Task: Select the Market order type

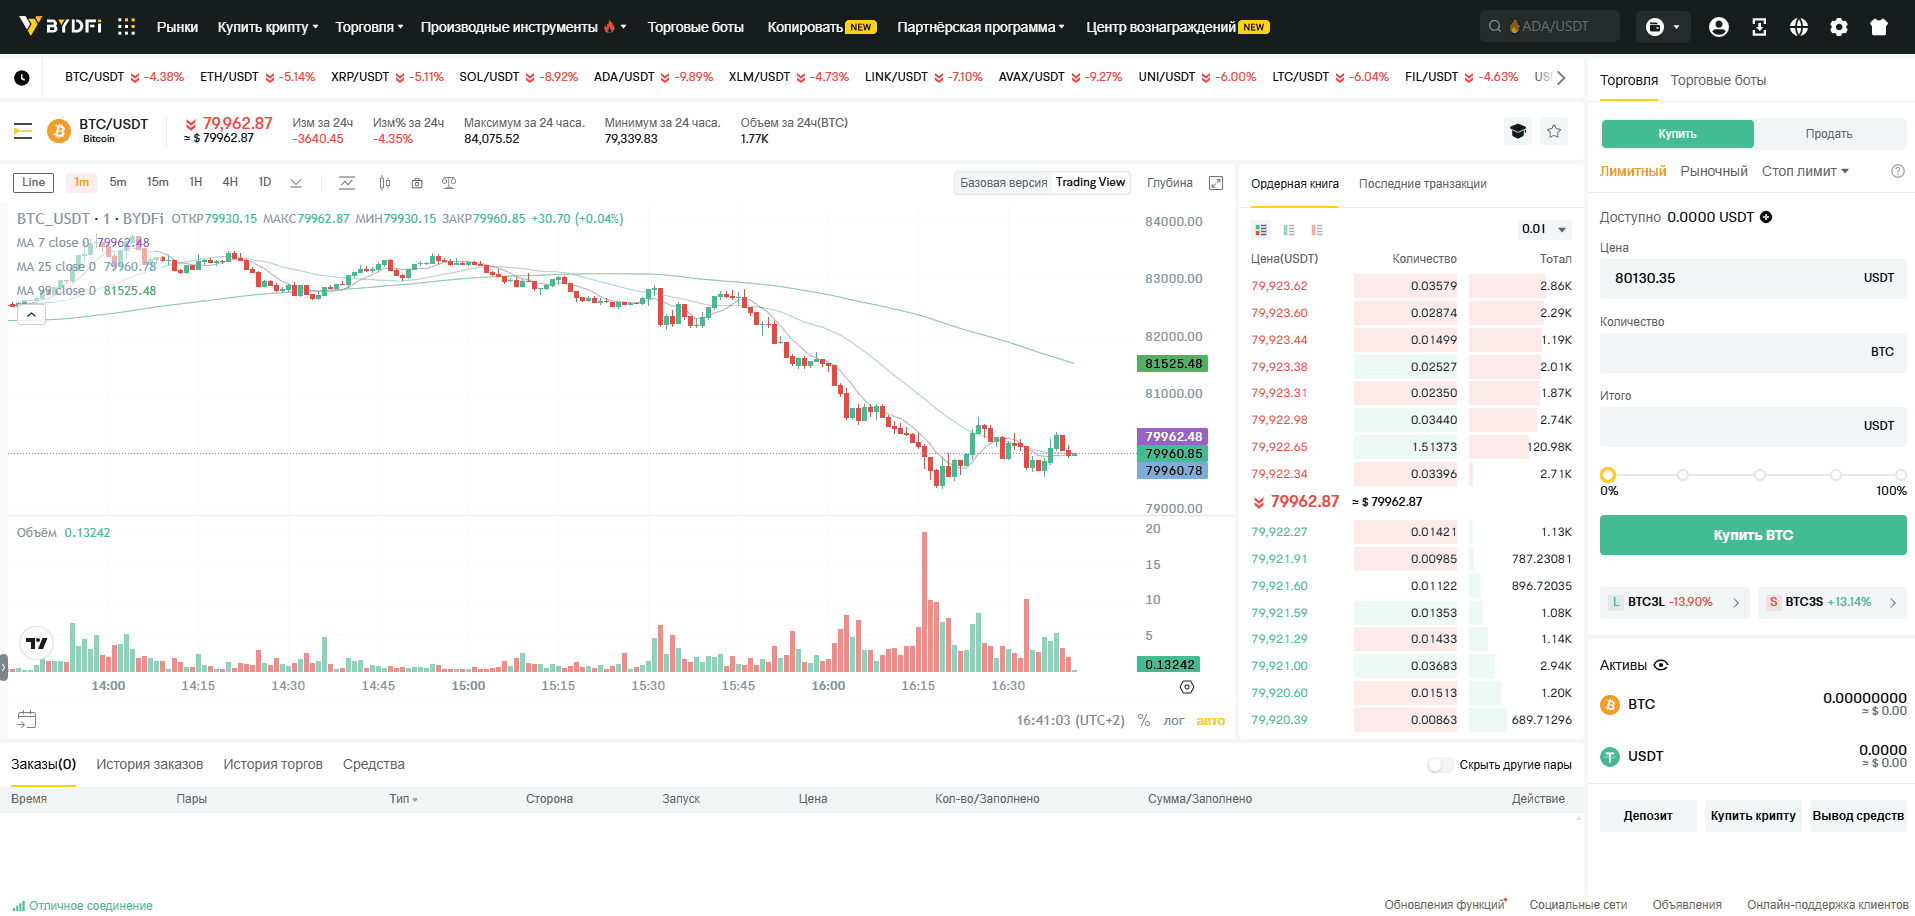Action: [x=1714, y=171]
